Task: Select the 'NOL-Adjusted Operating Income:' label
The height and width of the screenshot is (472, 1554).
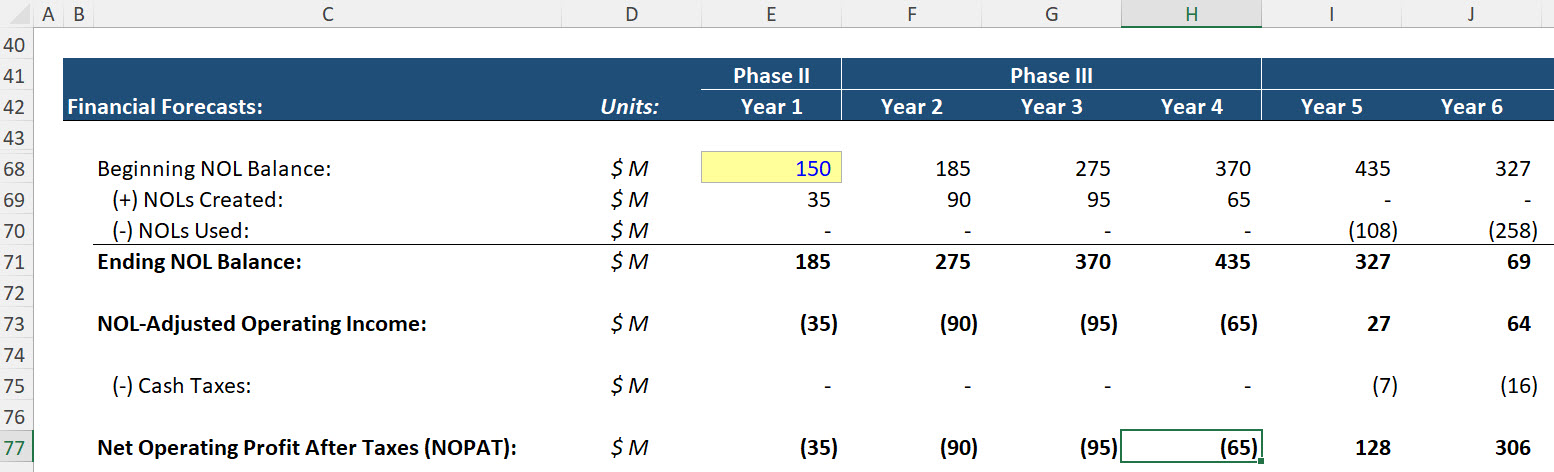Action: point(262,324)
